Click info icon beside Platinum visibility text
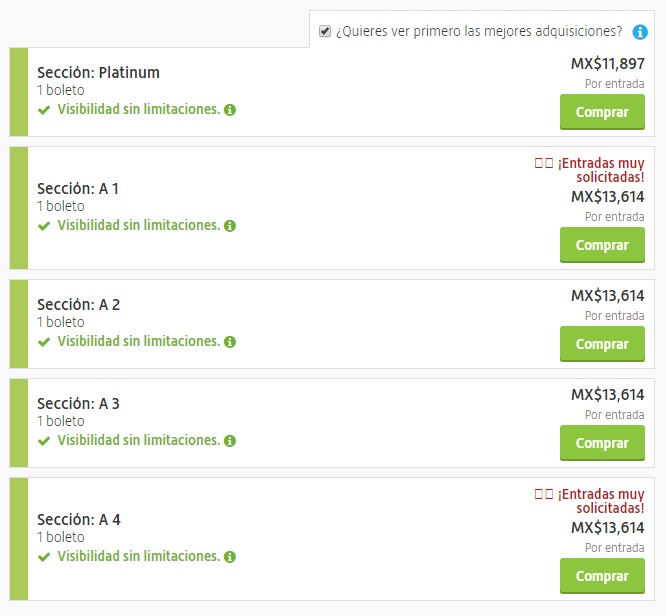The image size is (666, 616). point(230,109)
